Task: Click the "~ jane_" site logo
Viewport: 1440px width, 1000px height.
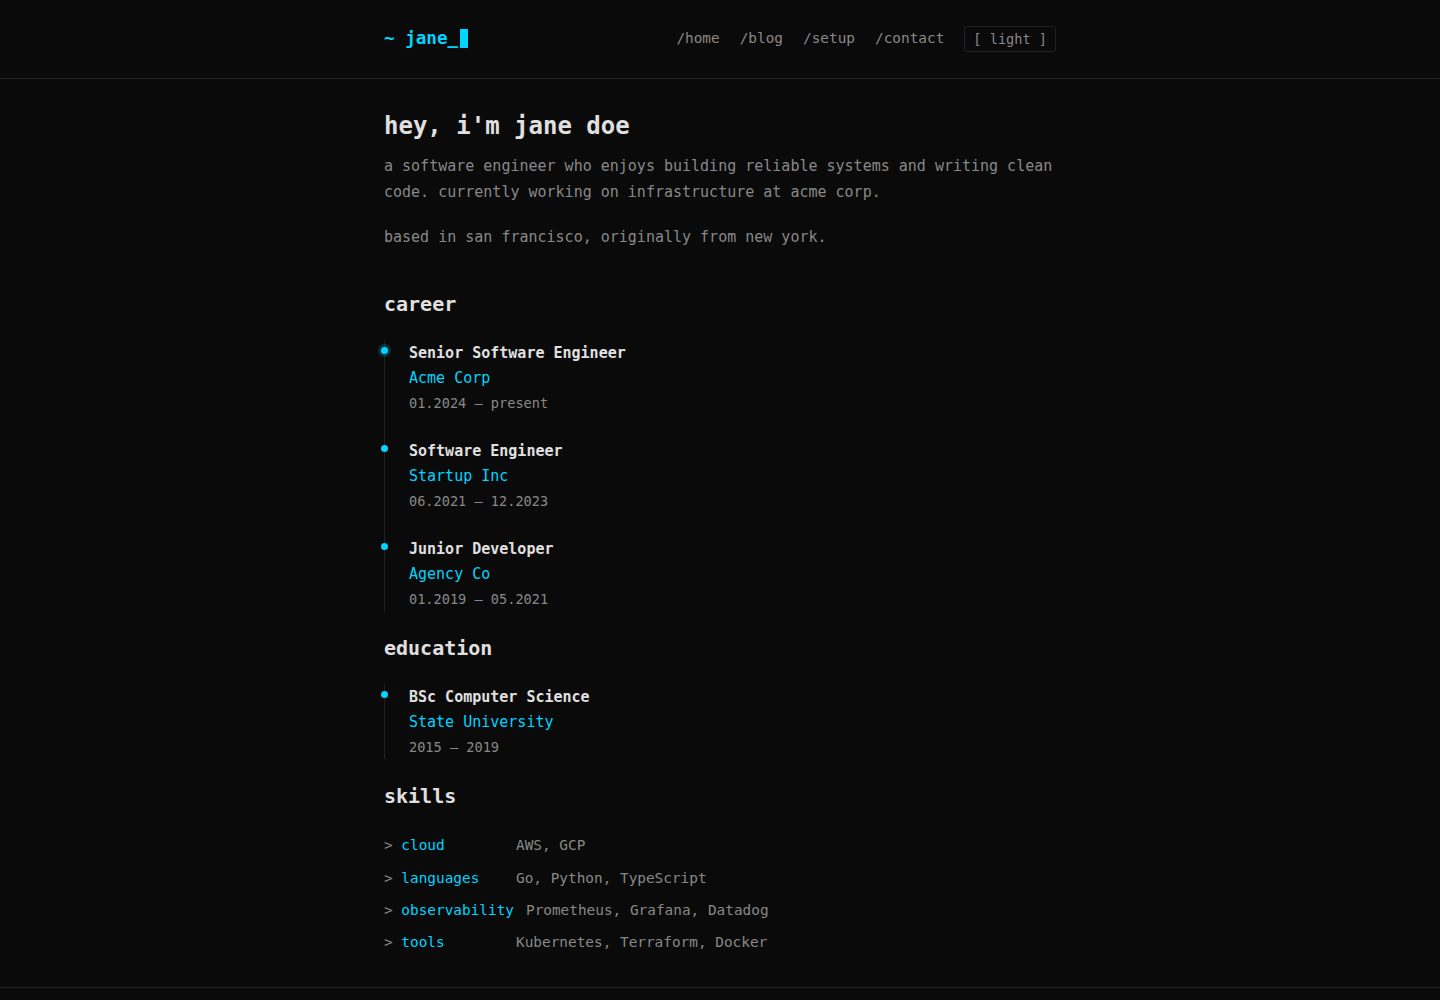Action: point(426,39)
